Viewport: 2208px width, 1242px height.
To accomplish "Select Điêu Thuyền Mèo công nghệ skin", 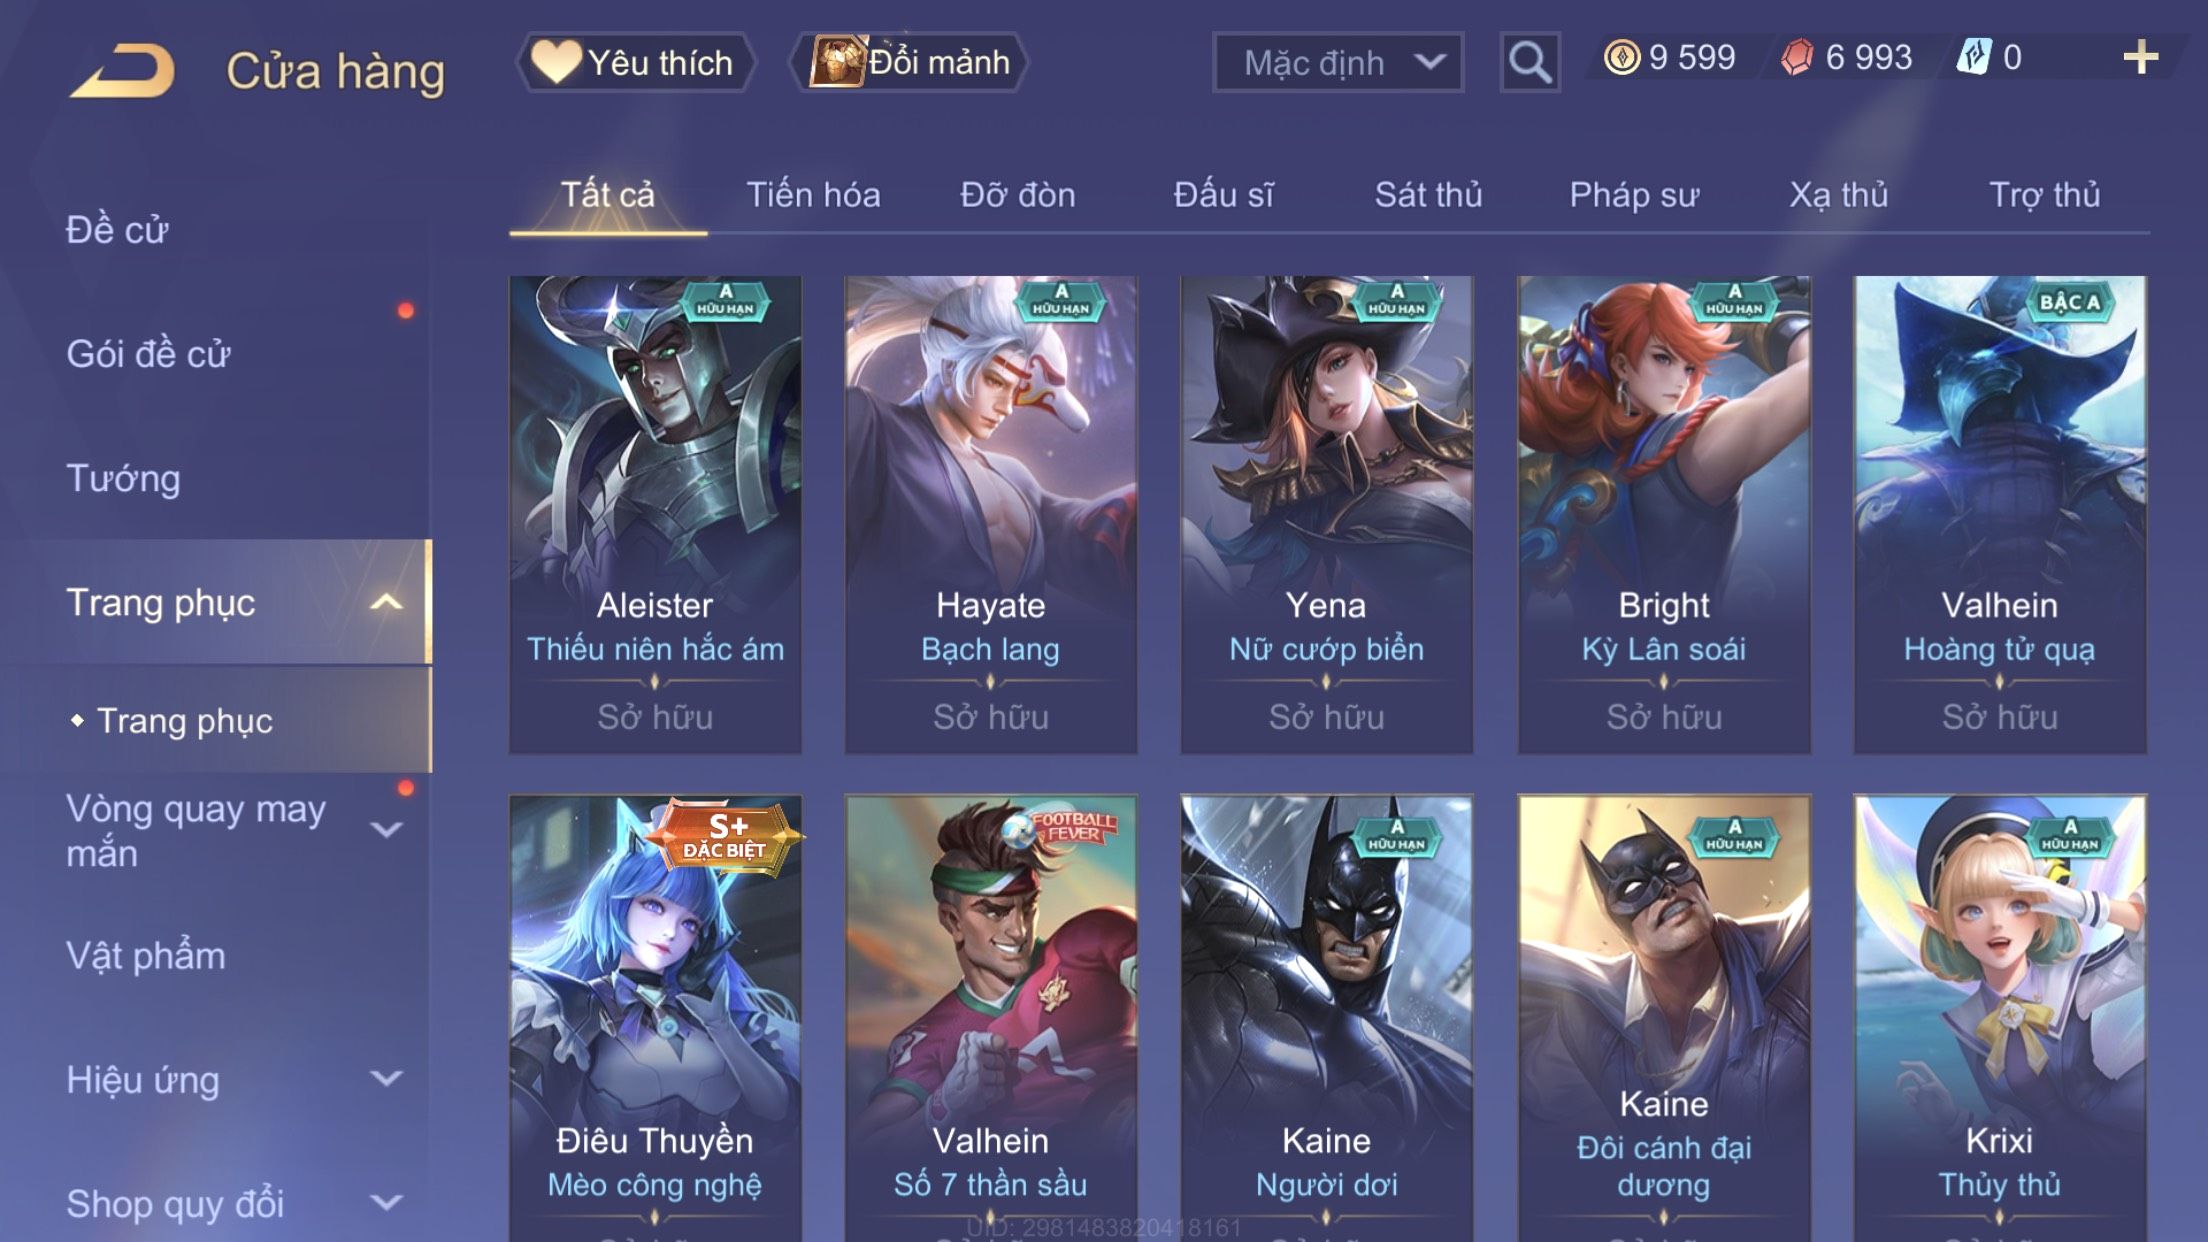I will pyautogui.click(x=655, y=1018).
